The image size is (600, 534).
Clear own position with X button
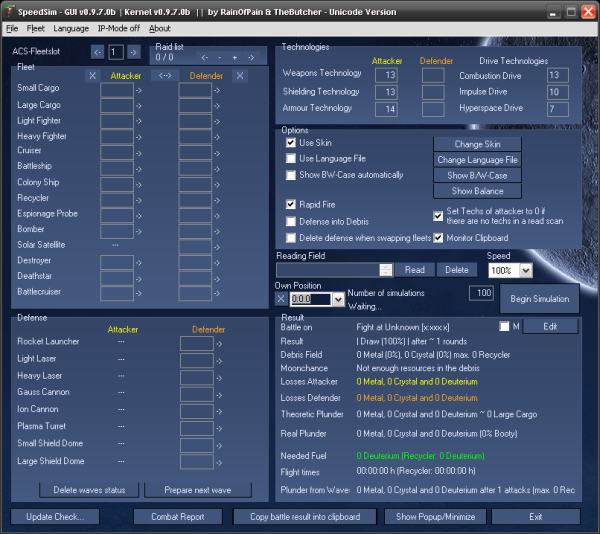(281, 299)
